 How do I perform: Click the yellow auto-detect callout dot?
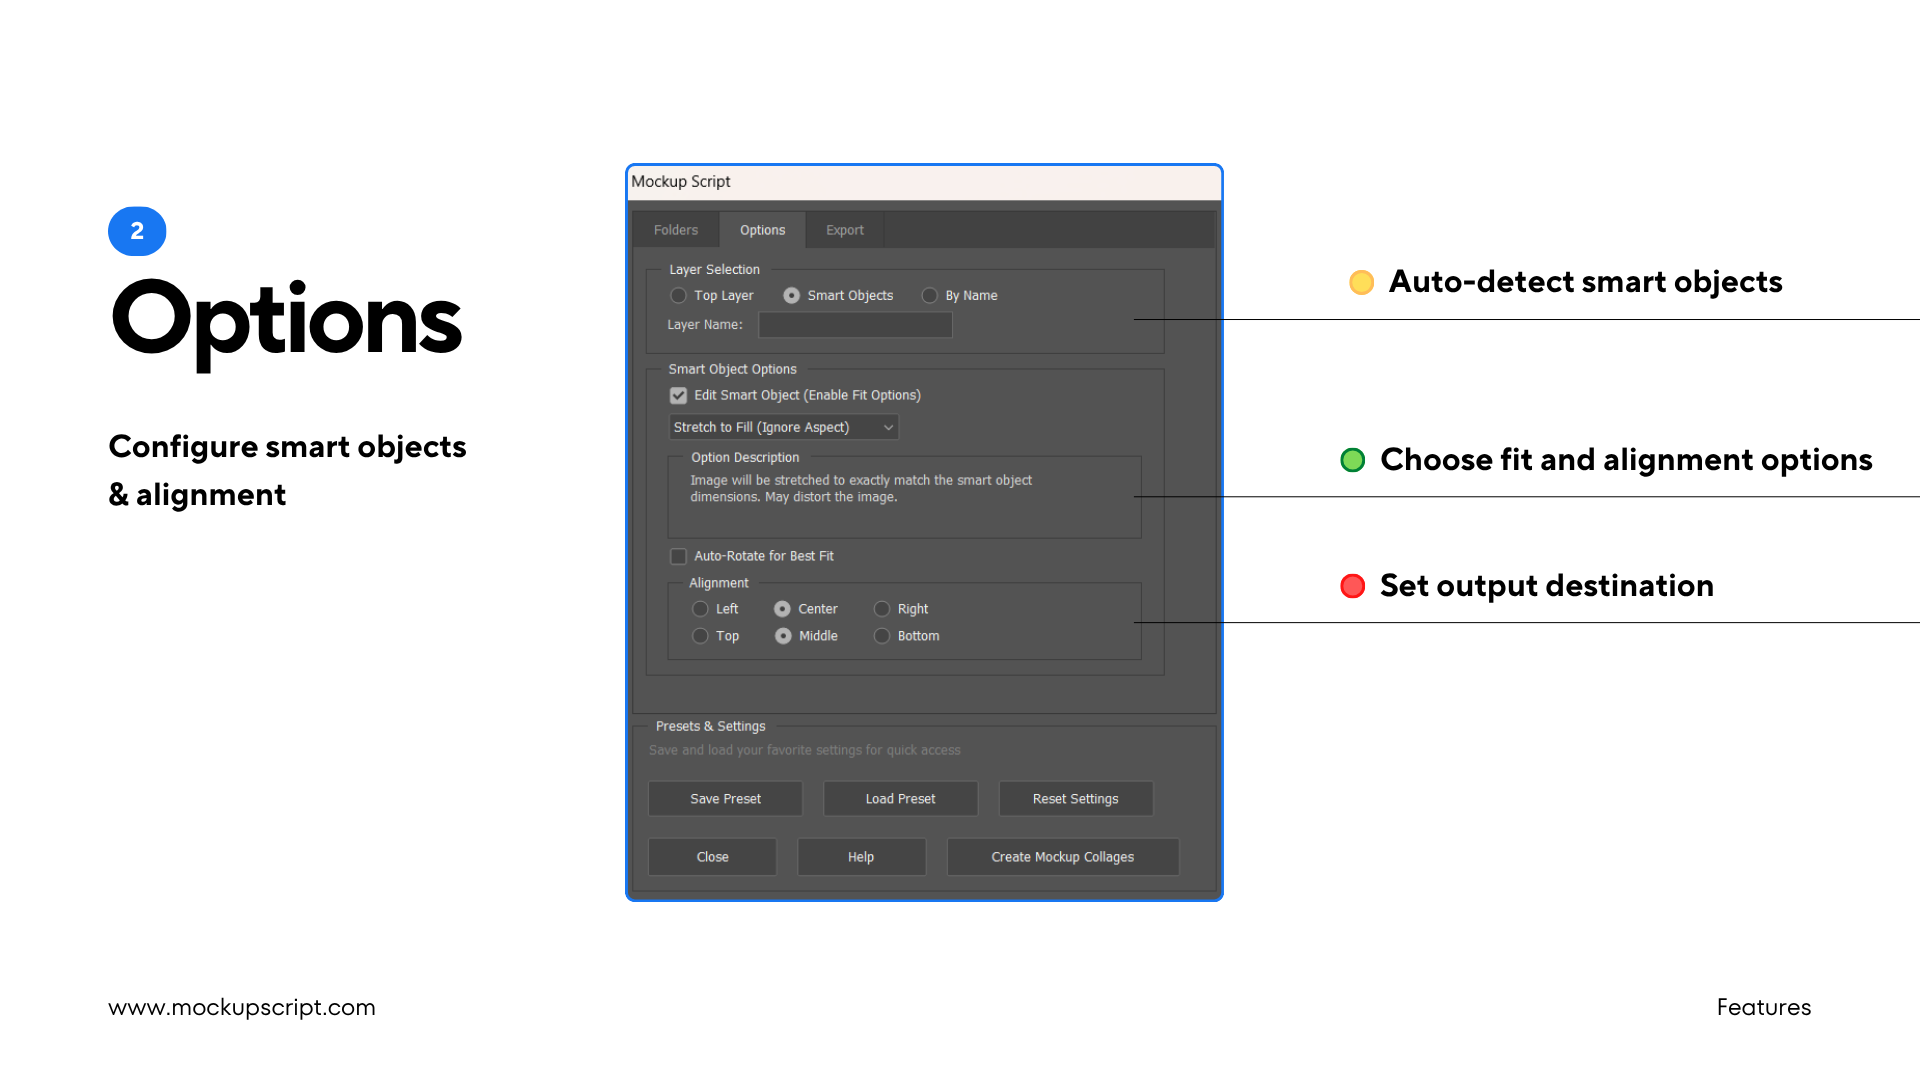pyautogui.click(x=1361, y=282)
